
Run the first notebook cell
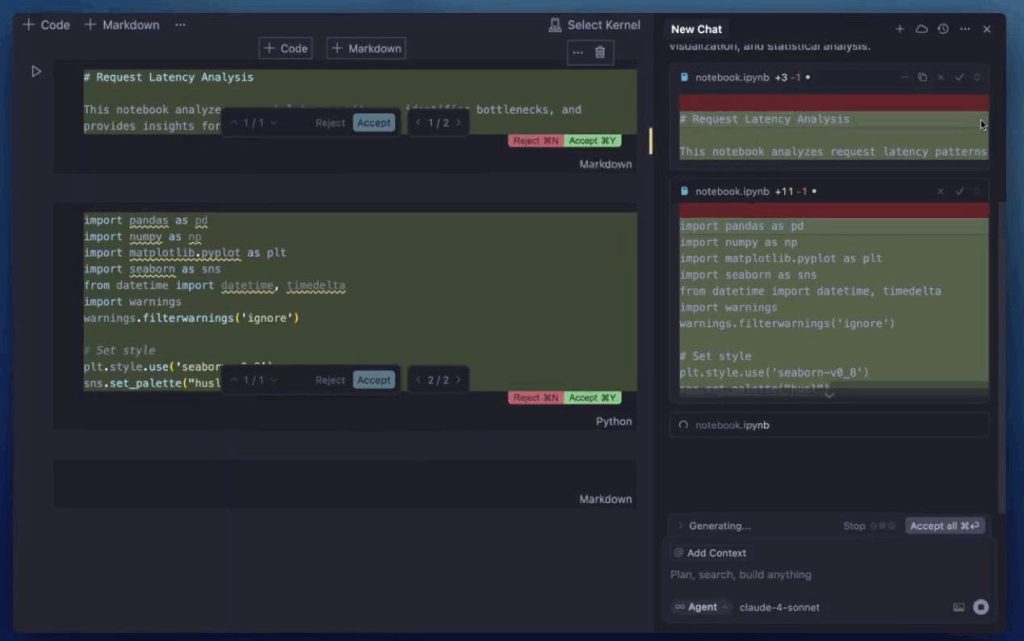pyautogui.click(x=36, y=71)
